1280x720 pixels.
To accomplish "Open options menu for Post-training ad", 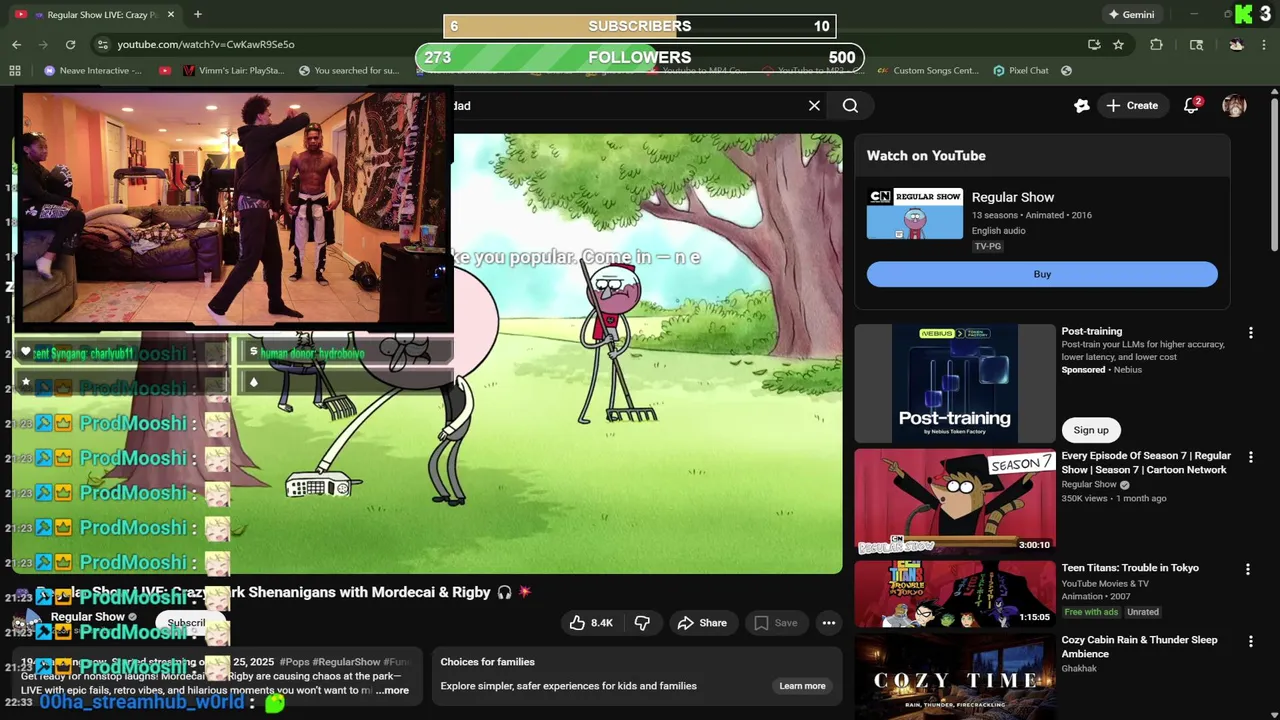I will click(x=1250, y=332).
